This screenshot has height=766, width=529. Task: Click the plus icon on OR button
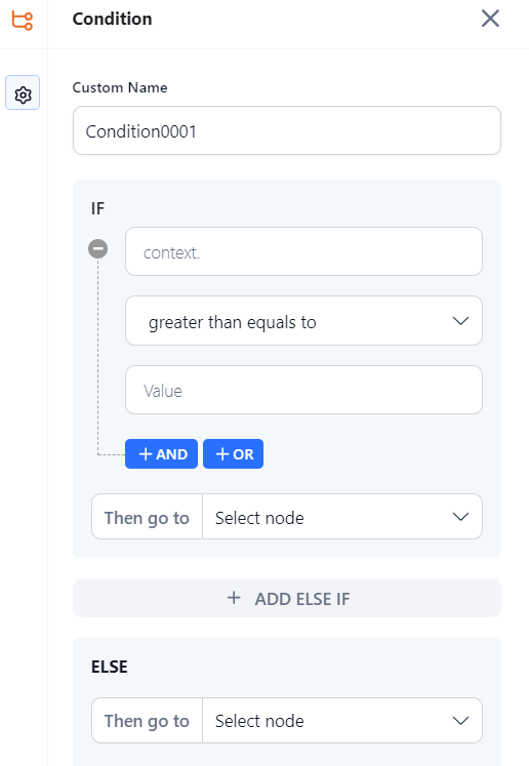[223, 454]
